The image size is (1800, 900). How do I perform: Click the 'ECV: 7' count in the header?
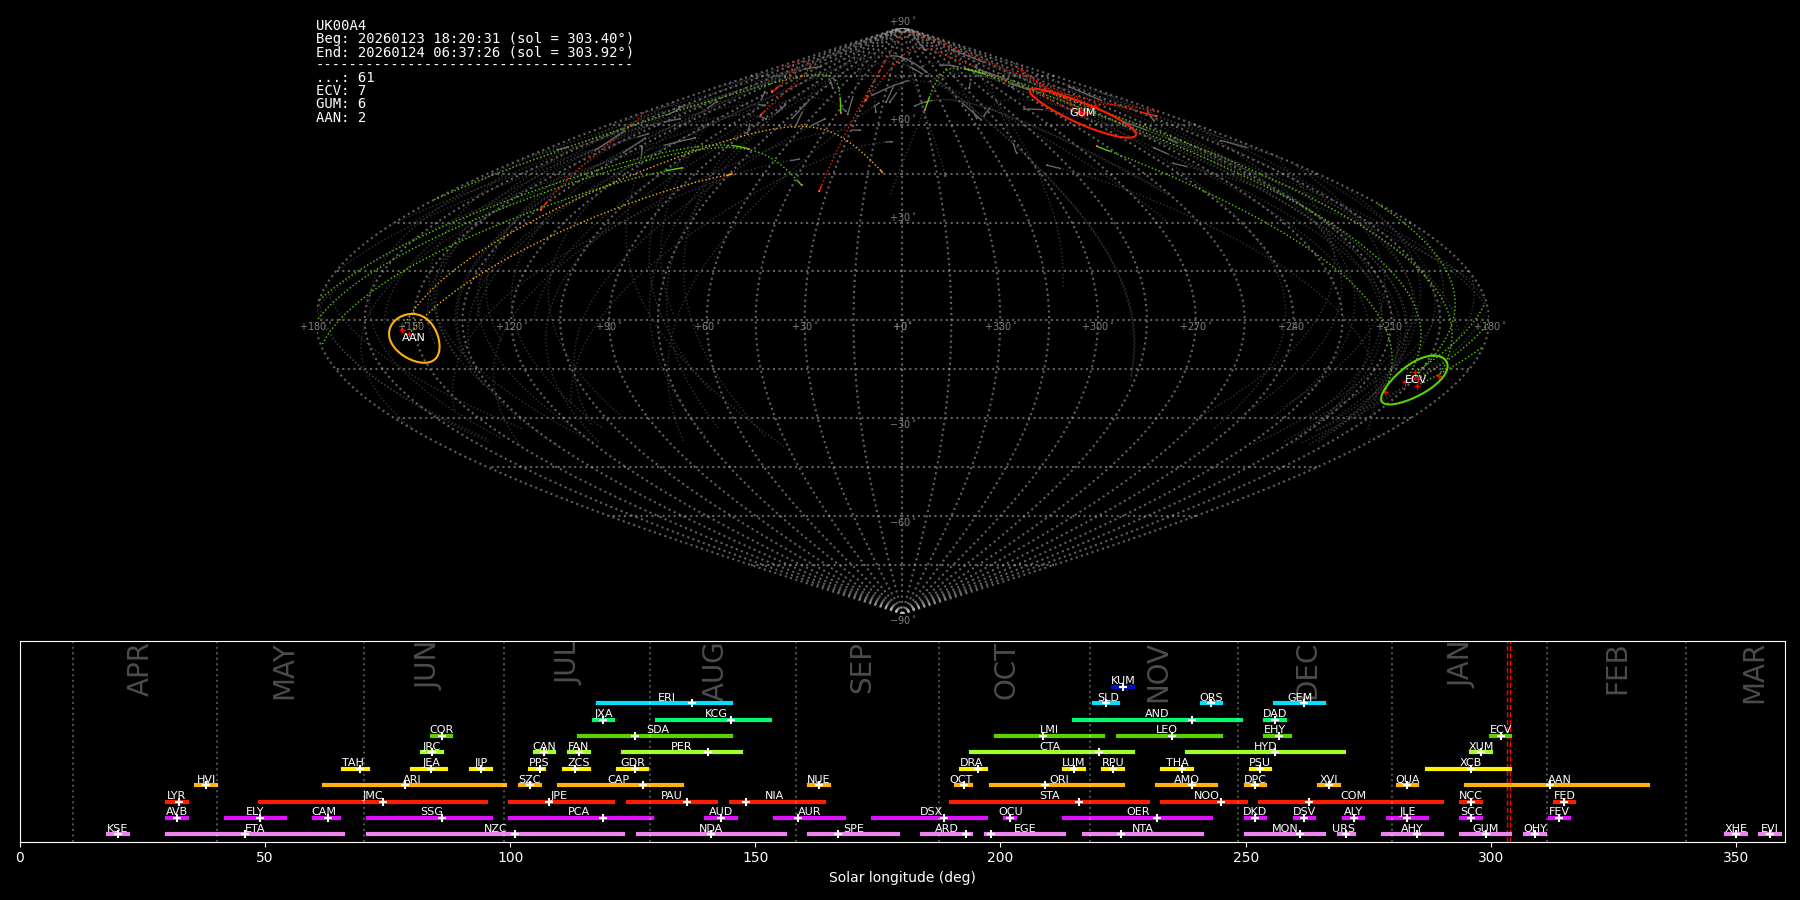point(341,91)
